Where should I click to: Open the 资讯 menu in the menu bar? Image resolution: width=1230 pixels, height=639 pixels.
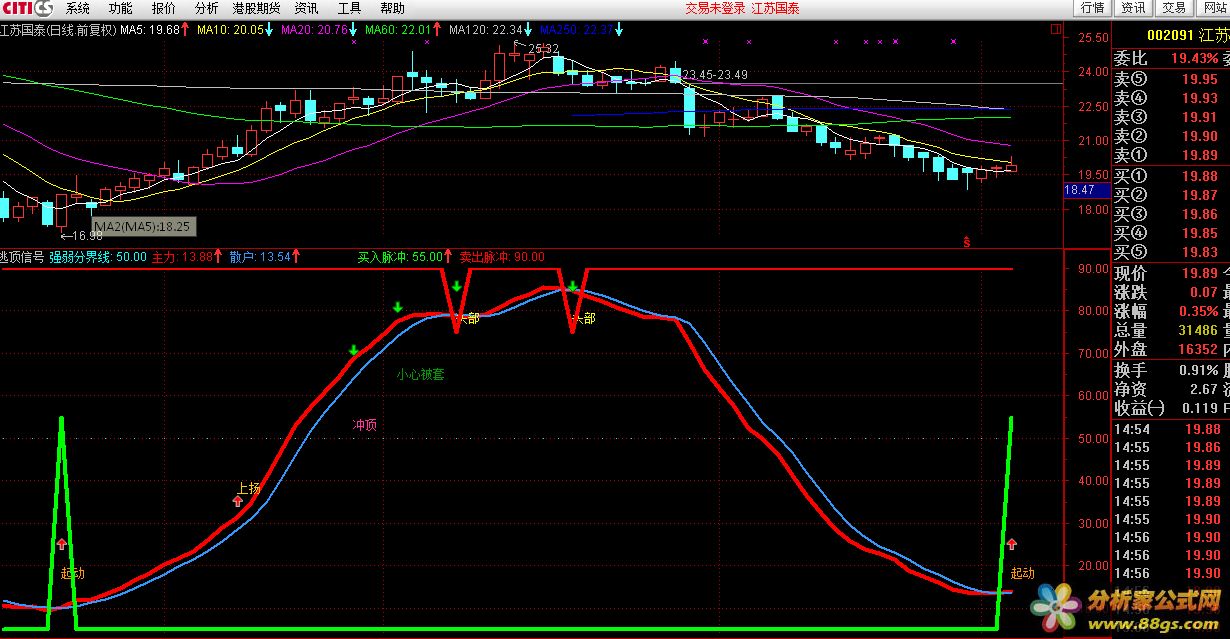(307, 8)
